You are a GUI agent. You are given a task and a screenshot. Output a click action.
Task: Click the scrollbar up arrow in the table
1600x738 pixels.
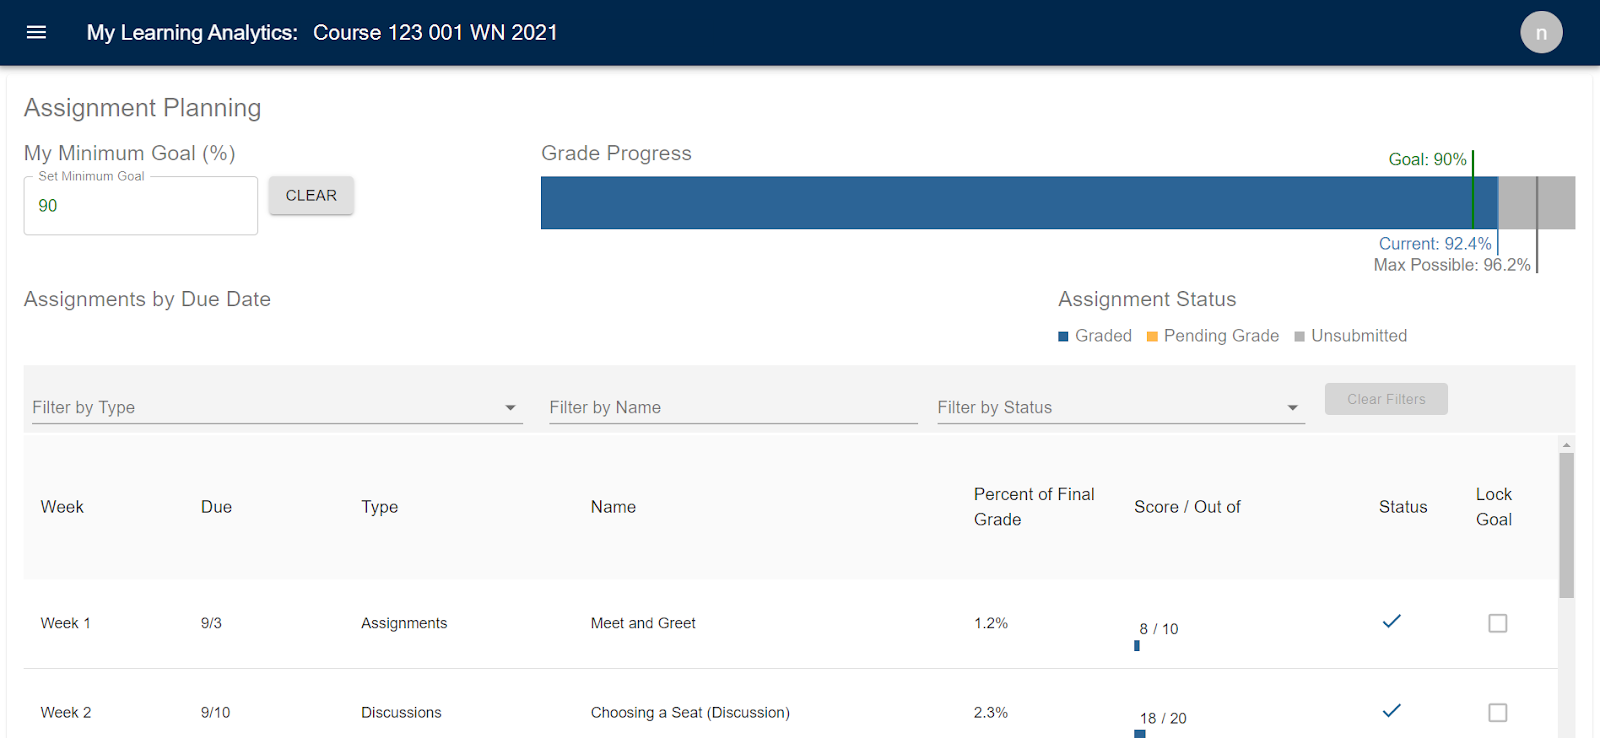1566,444
